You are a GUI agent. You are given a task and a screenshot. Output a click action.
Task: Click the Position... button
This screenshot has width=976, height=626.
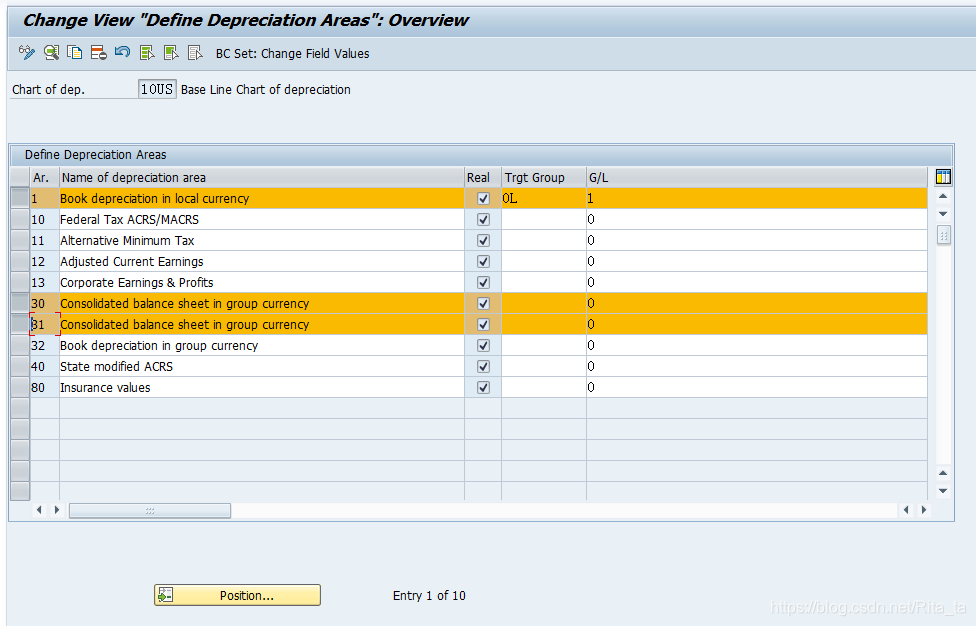tap(237, 595)
